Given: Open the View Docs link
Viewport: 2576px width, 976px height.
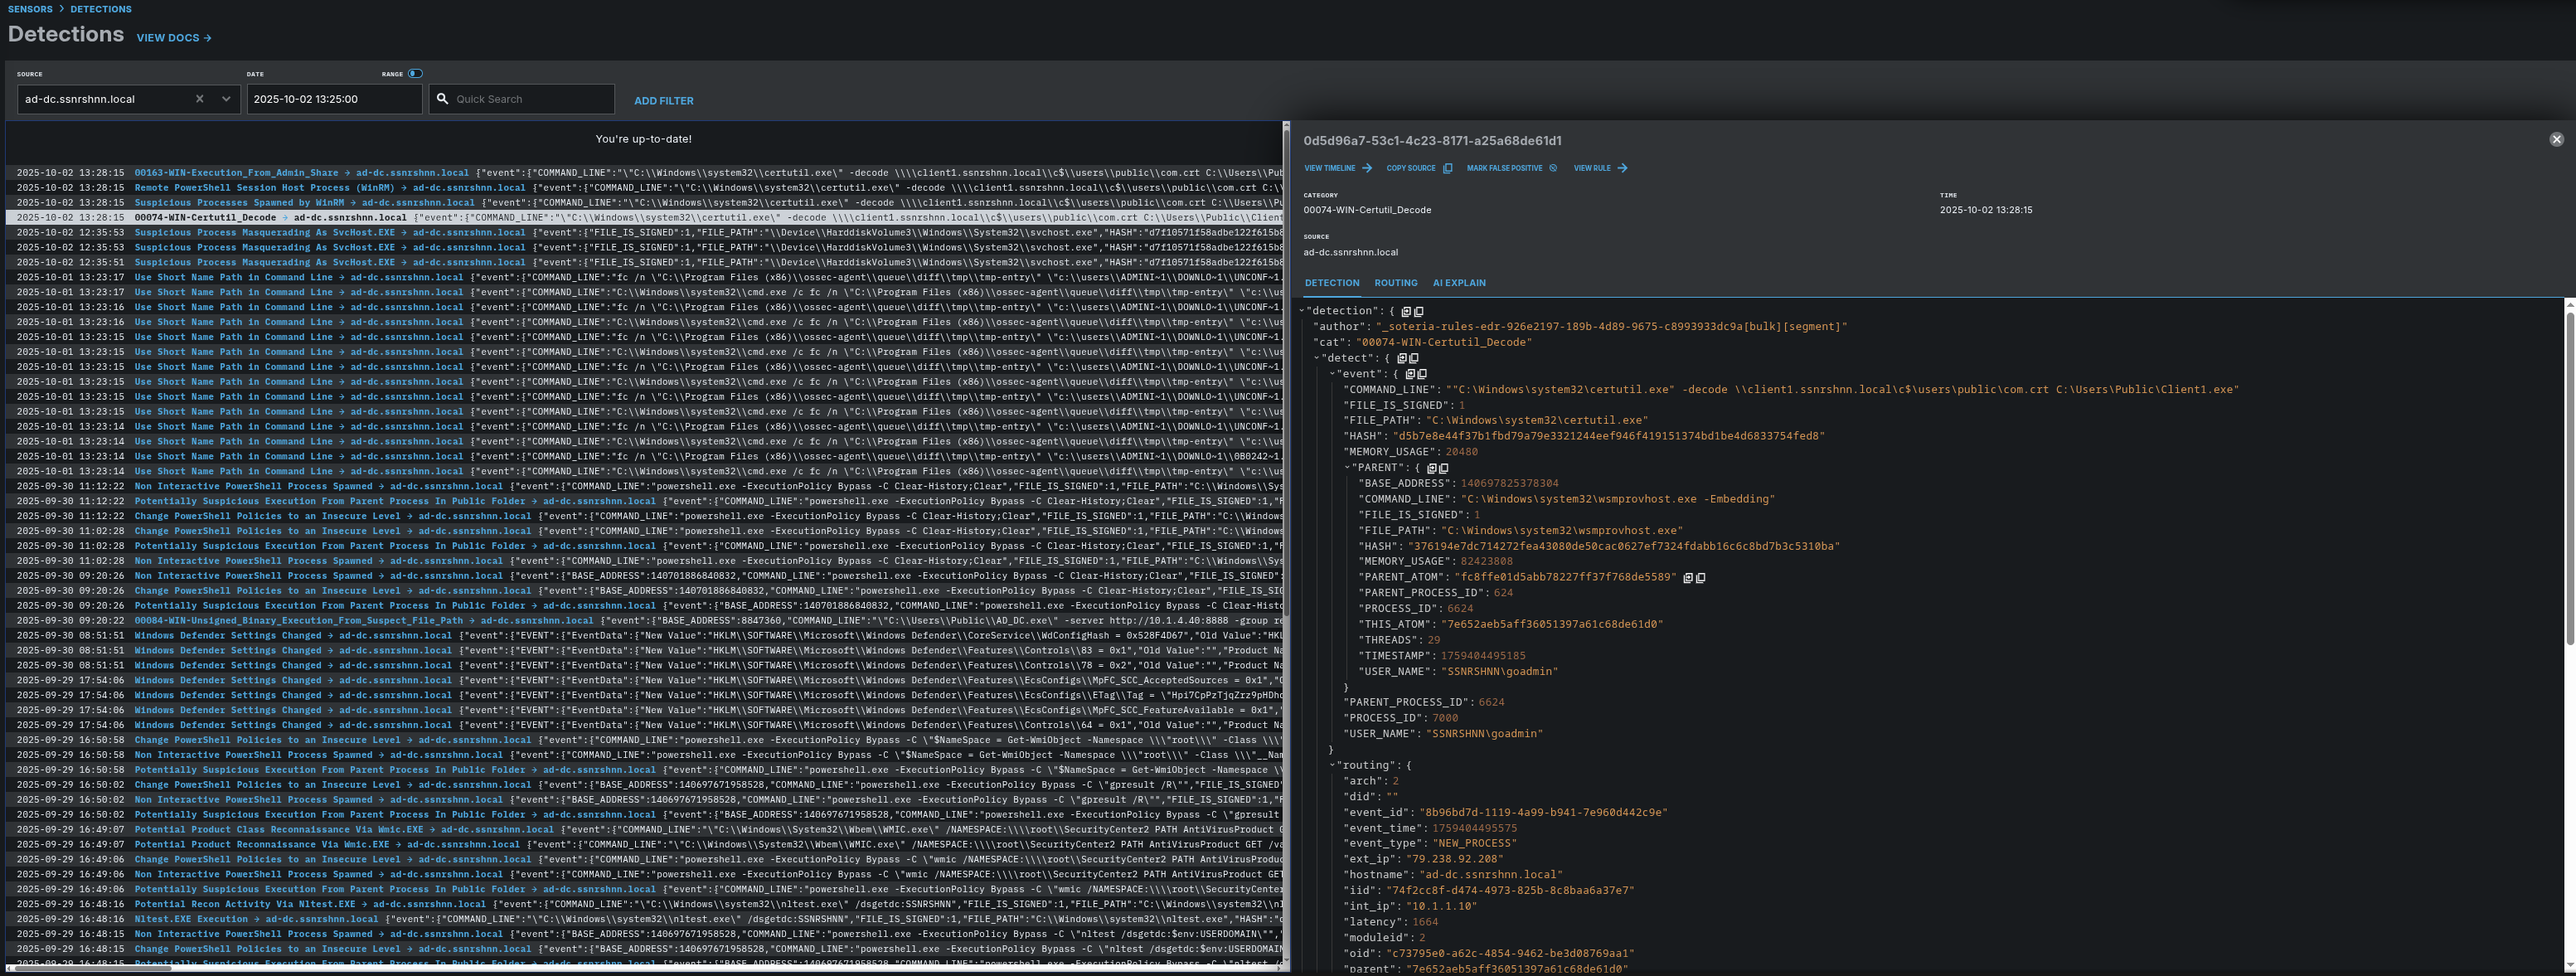Looking at the screenshot, I should pos(173,38).
